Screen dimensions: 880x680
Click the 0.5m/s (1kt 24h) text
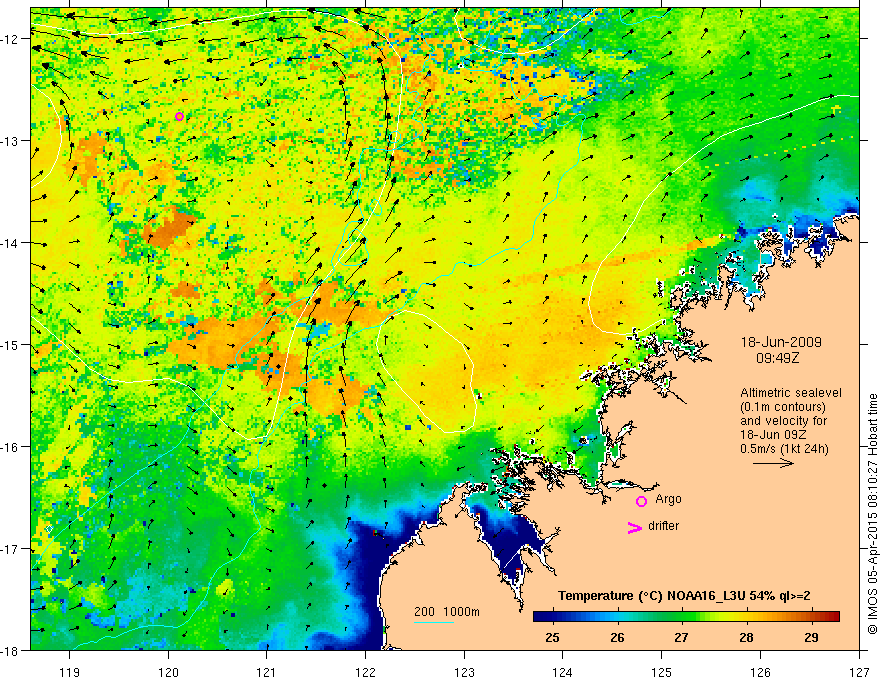tap(784, 449)
